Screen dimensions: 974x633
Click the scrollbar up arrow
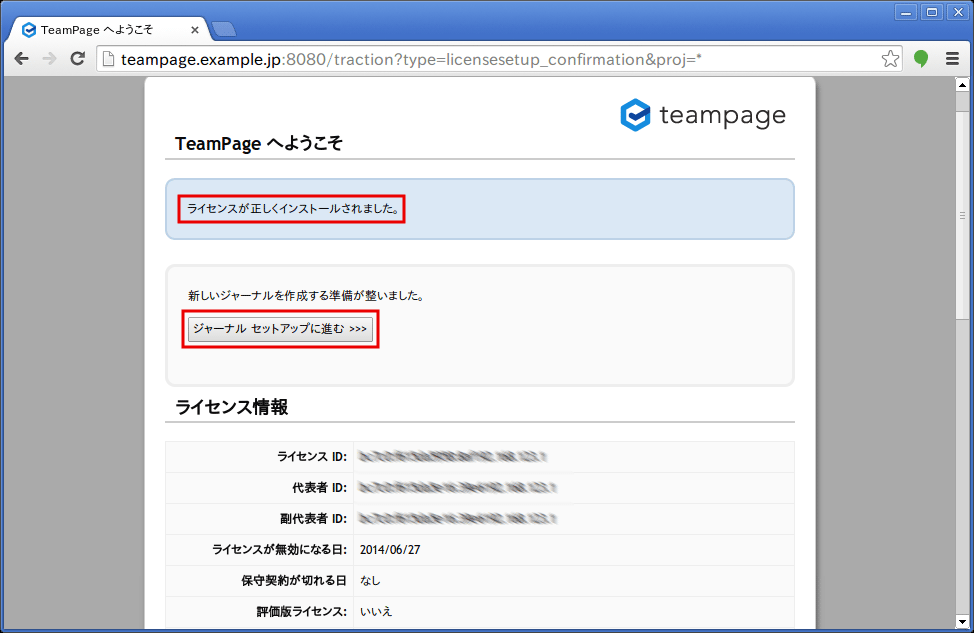coord(962,85)
